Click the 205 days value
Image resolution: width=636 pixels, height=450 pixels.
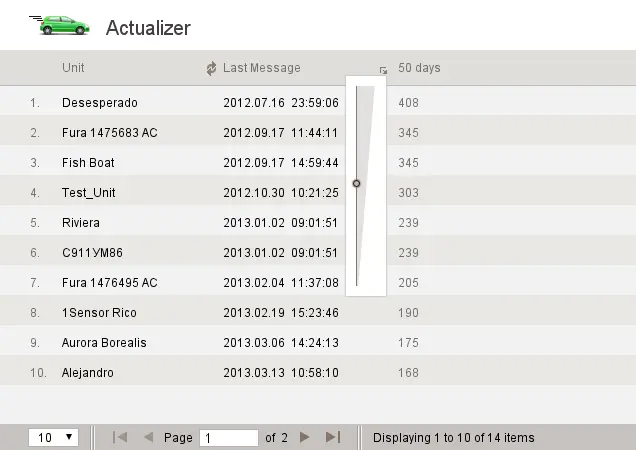[408, 283]
